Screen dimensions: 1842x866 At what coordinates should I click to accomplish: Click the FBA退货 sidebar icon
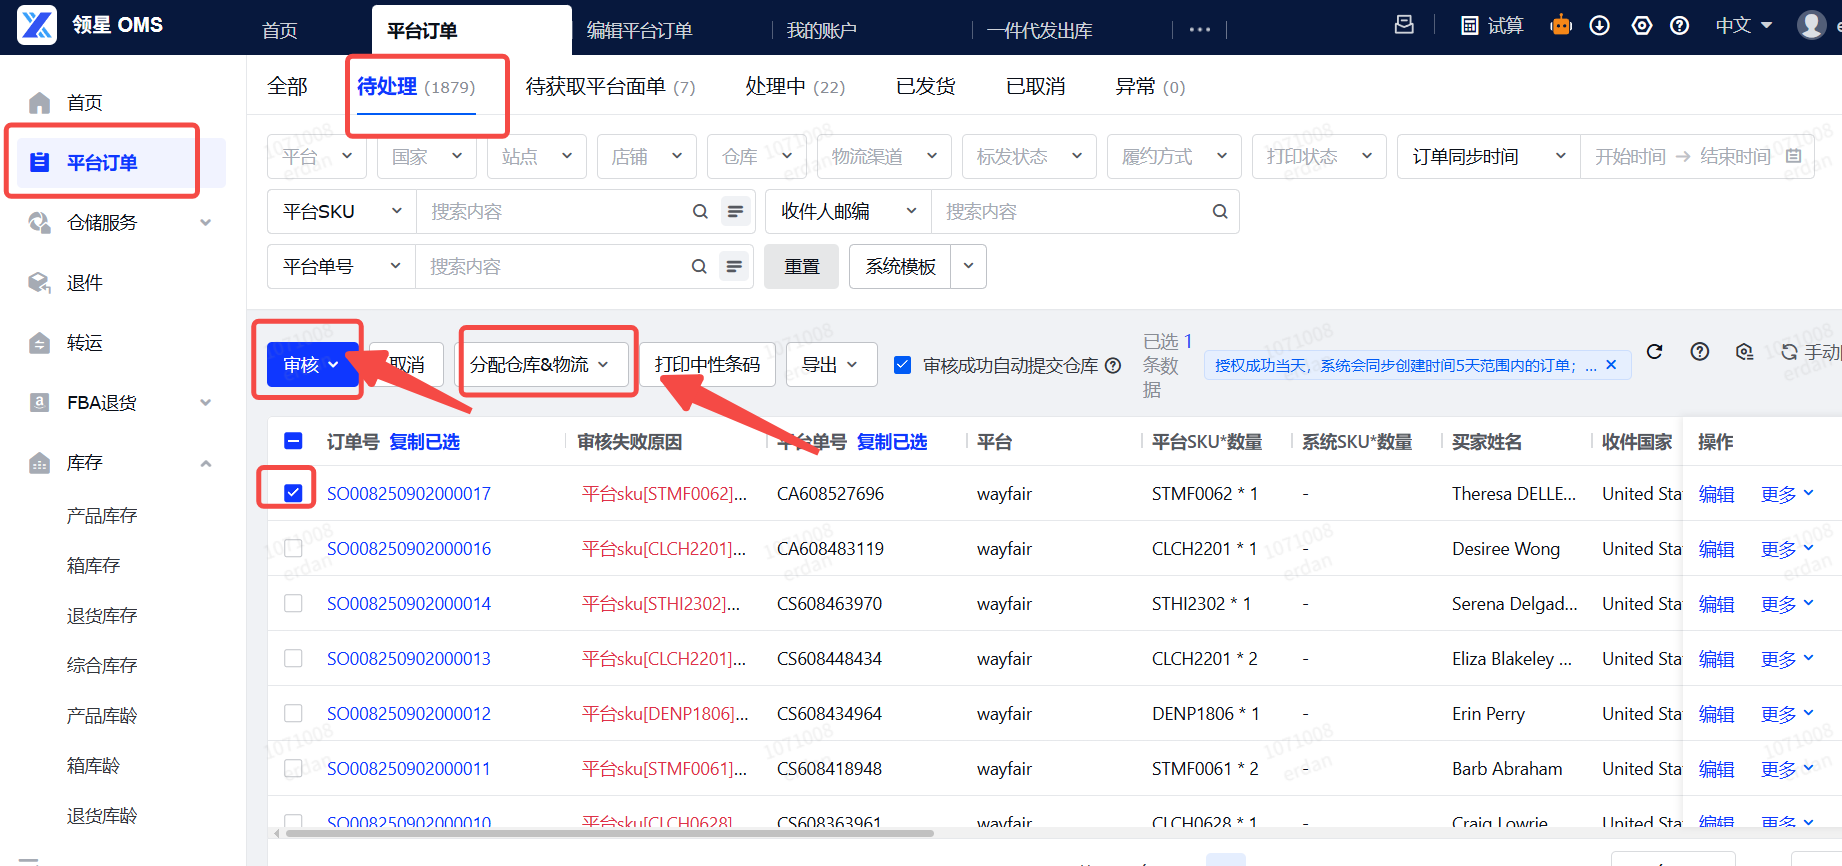pos(40,402)
